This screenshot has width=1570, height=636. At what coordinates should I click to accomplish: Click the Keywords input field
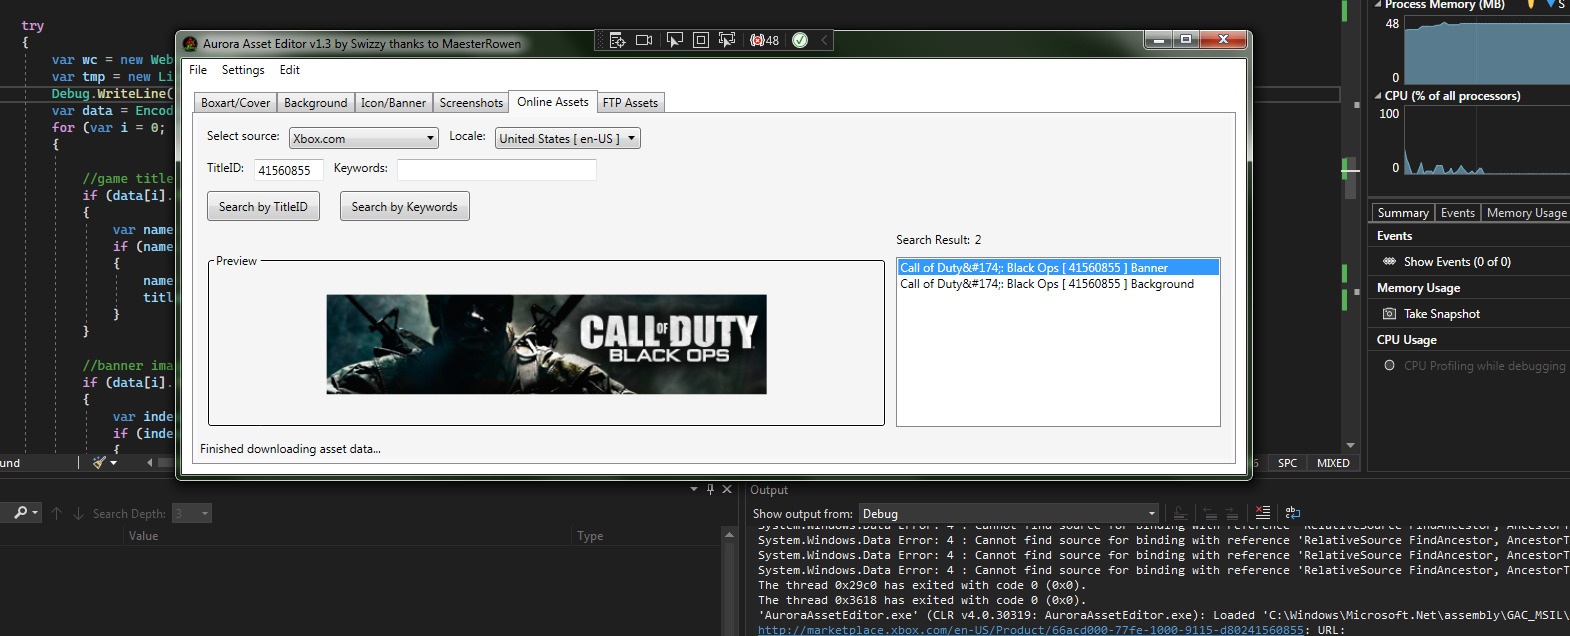[497, 170]
